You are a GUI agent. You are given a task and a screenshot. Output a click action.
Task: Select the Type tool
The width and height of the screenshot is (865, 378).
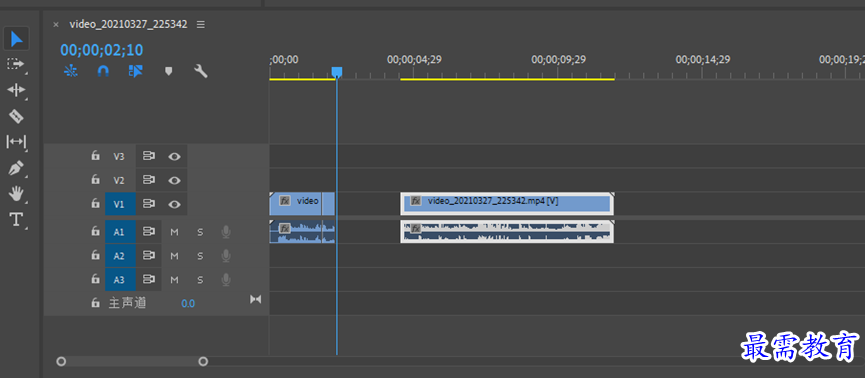pos(16,220)
